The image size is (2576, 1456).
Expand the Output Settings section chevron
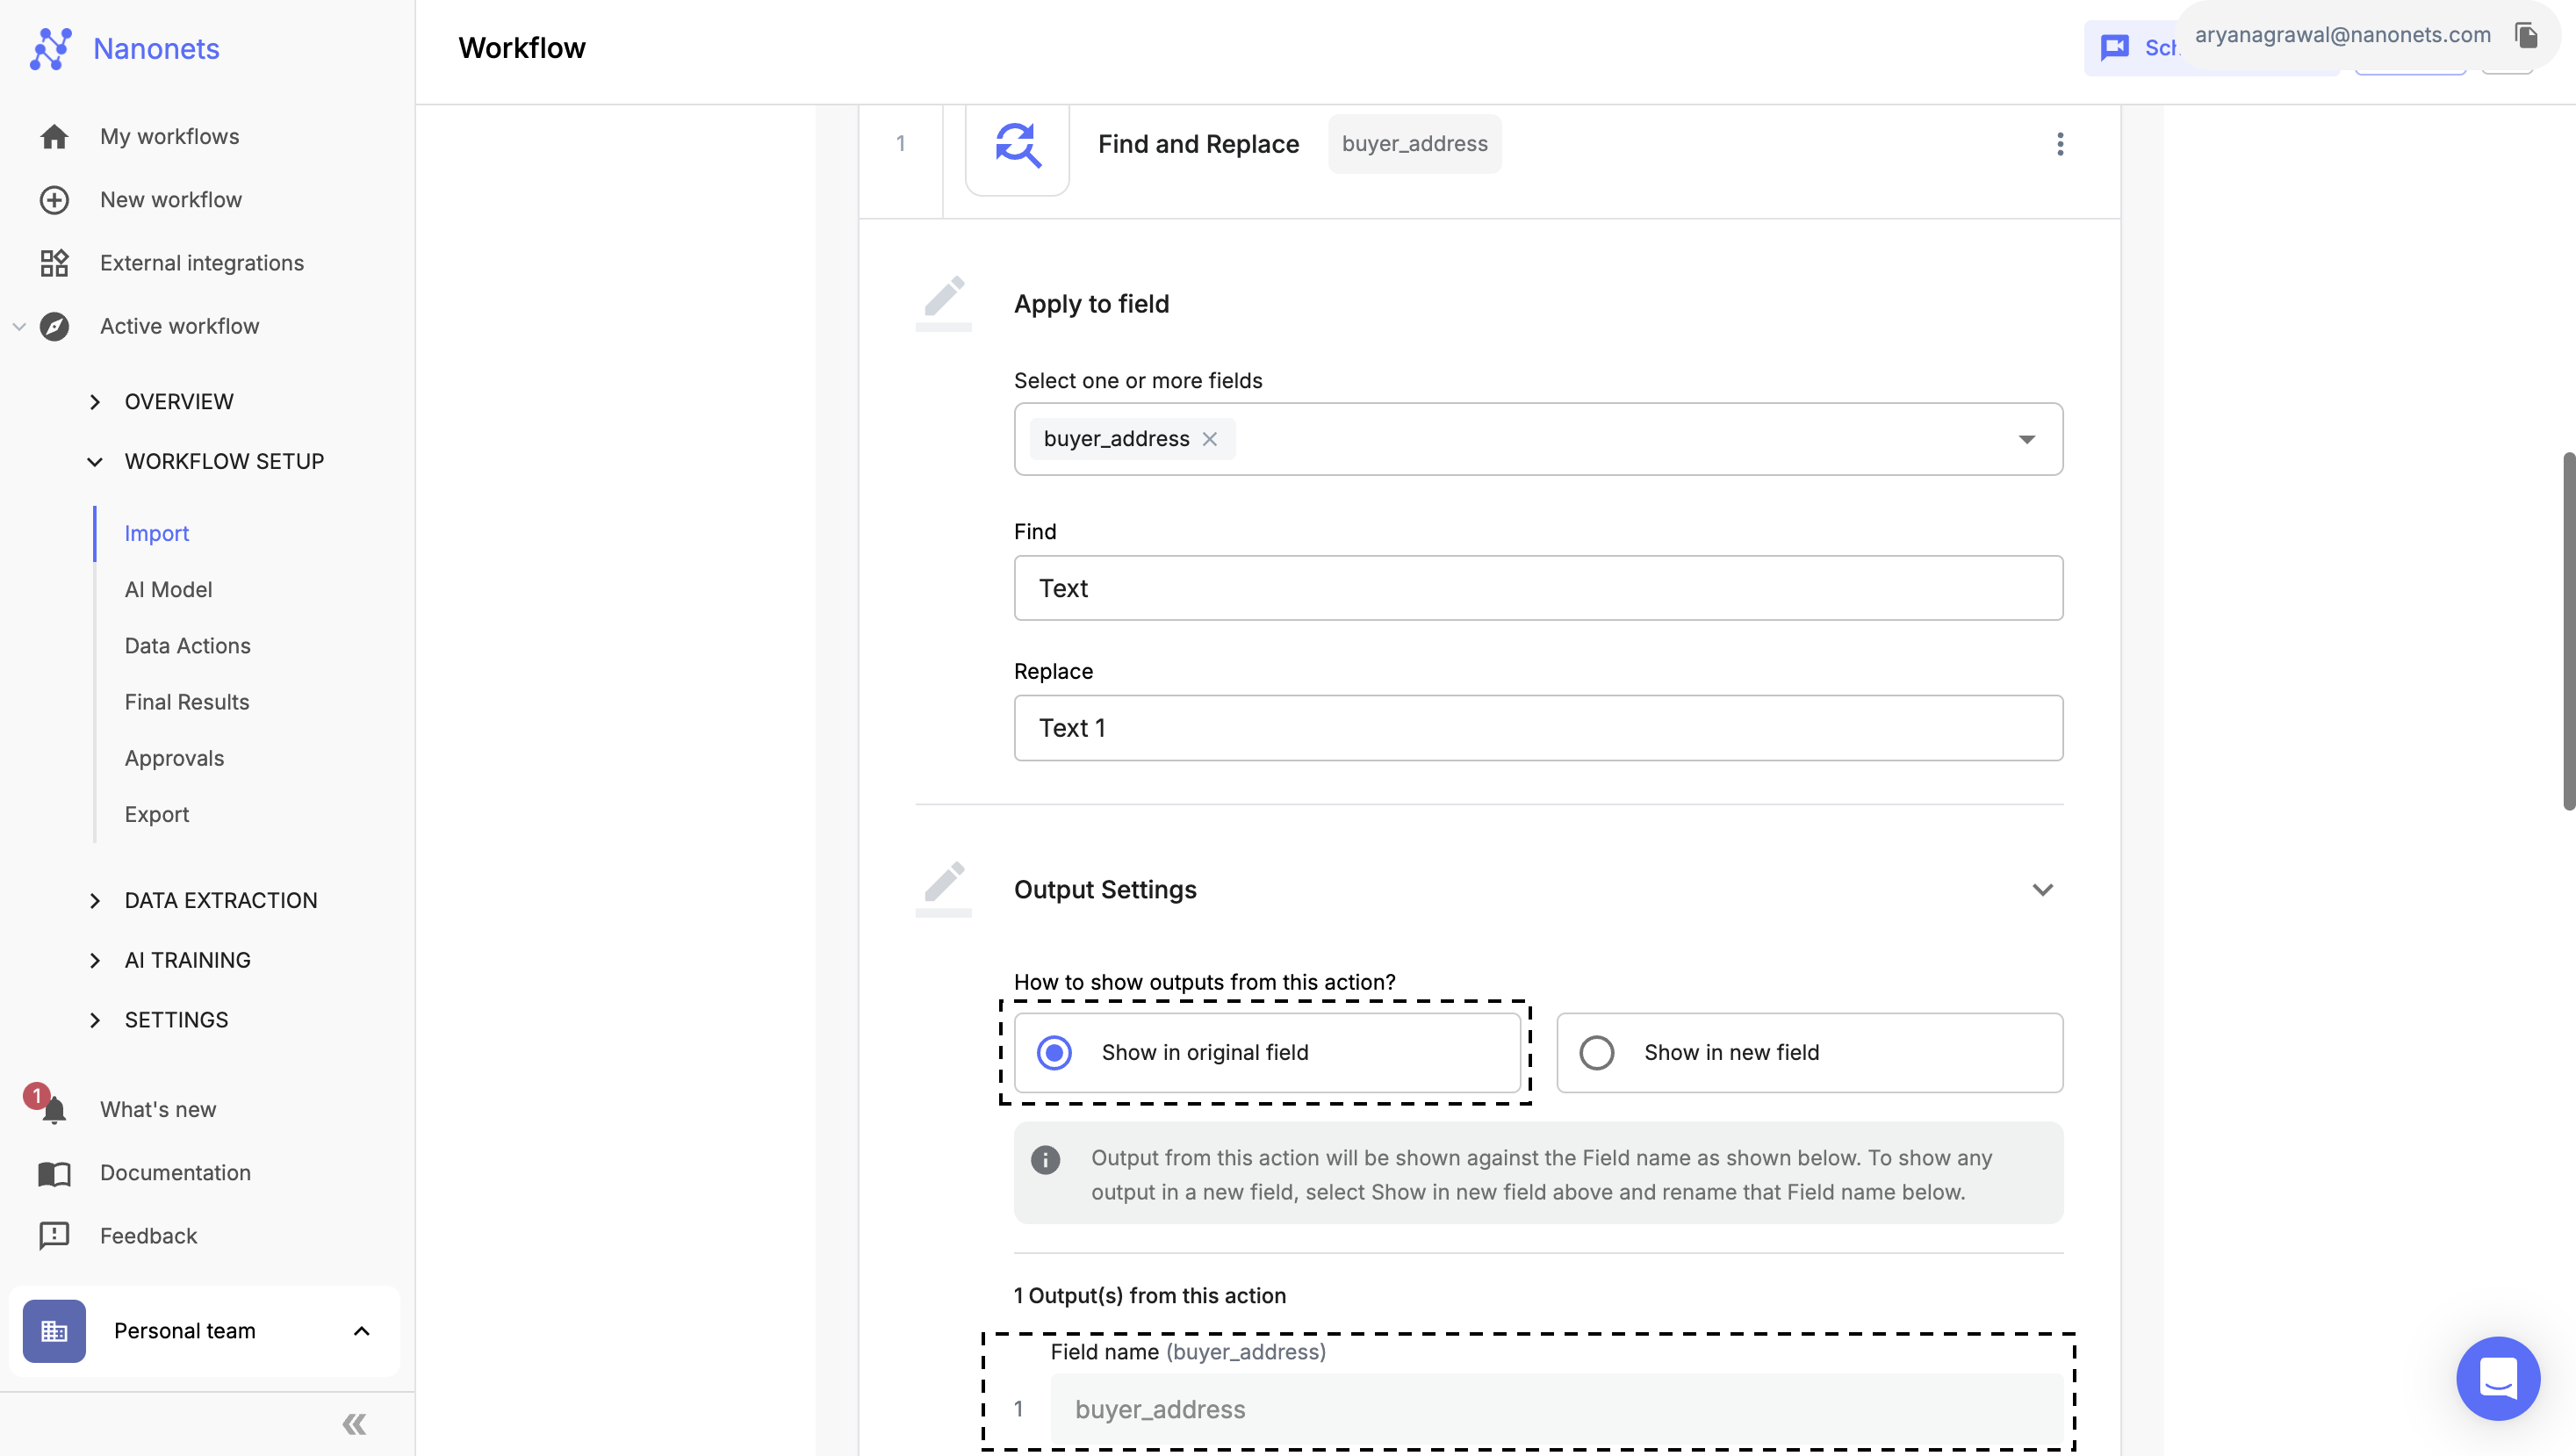coord(2043,886)
